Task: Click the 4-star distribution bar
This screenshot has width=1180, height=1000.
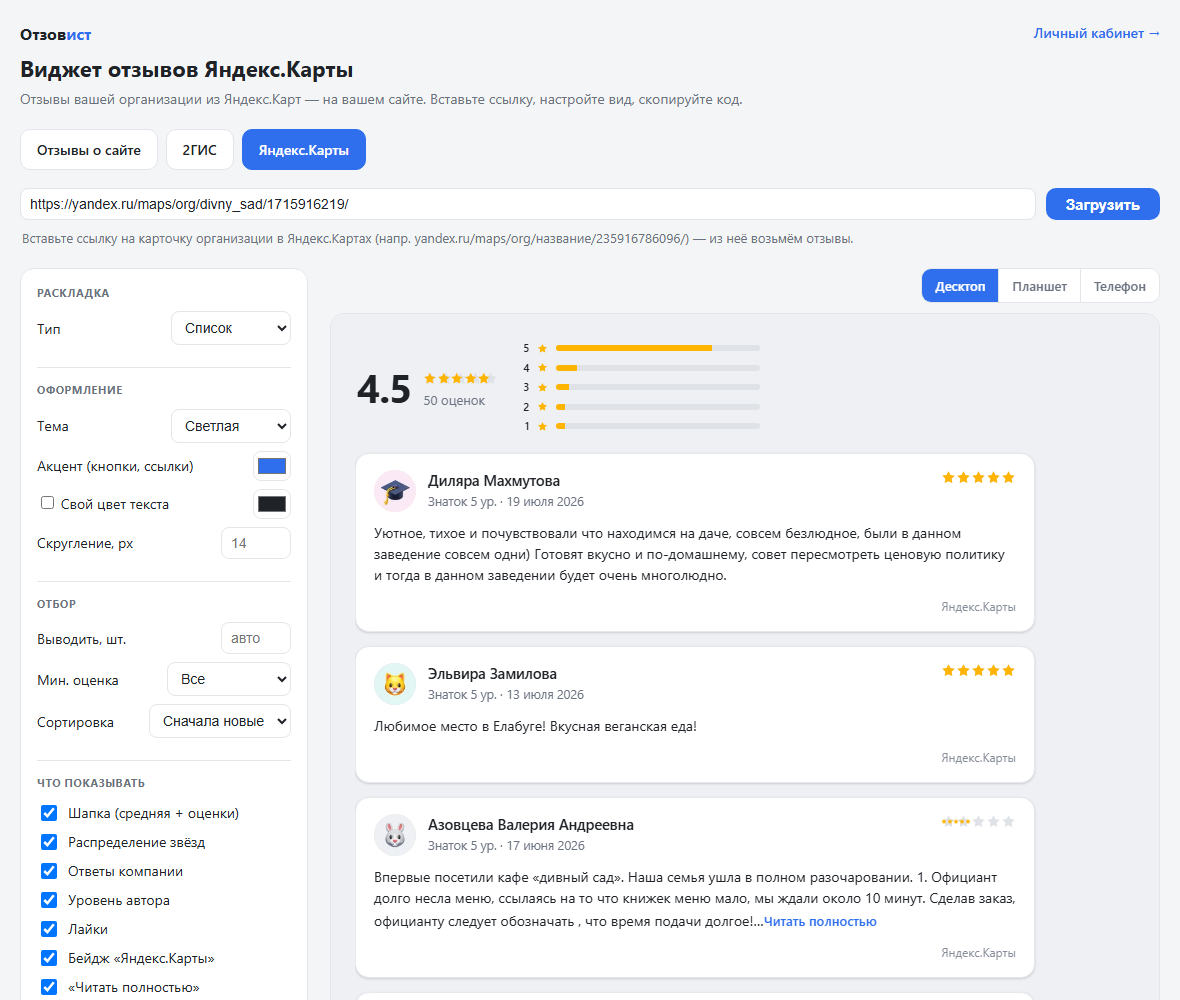Action: click(658, 368)
